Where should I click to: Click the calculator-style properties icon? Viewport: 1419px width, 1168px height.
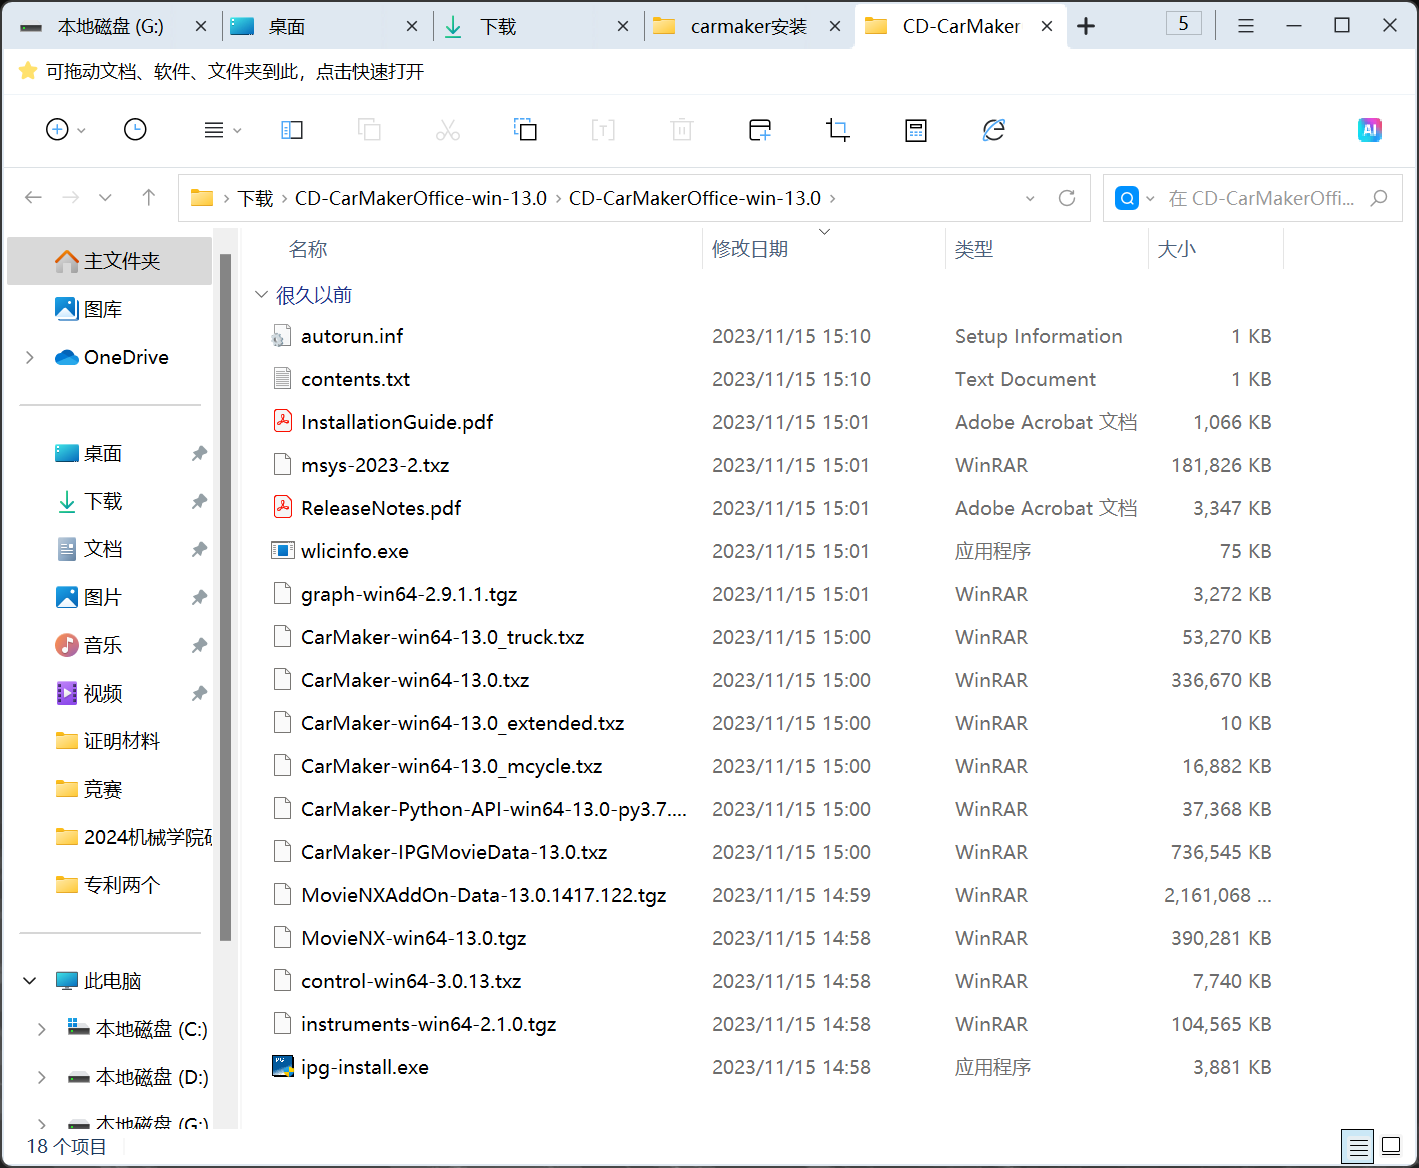[x=916, y=130]
